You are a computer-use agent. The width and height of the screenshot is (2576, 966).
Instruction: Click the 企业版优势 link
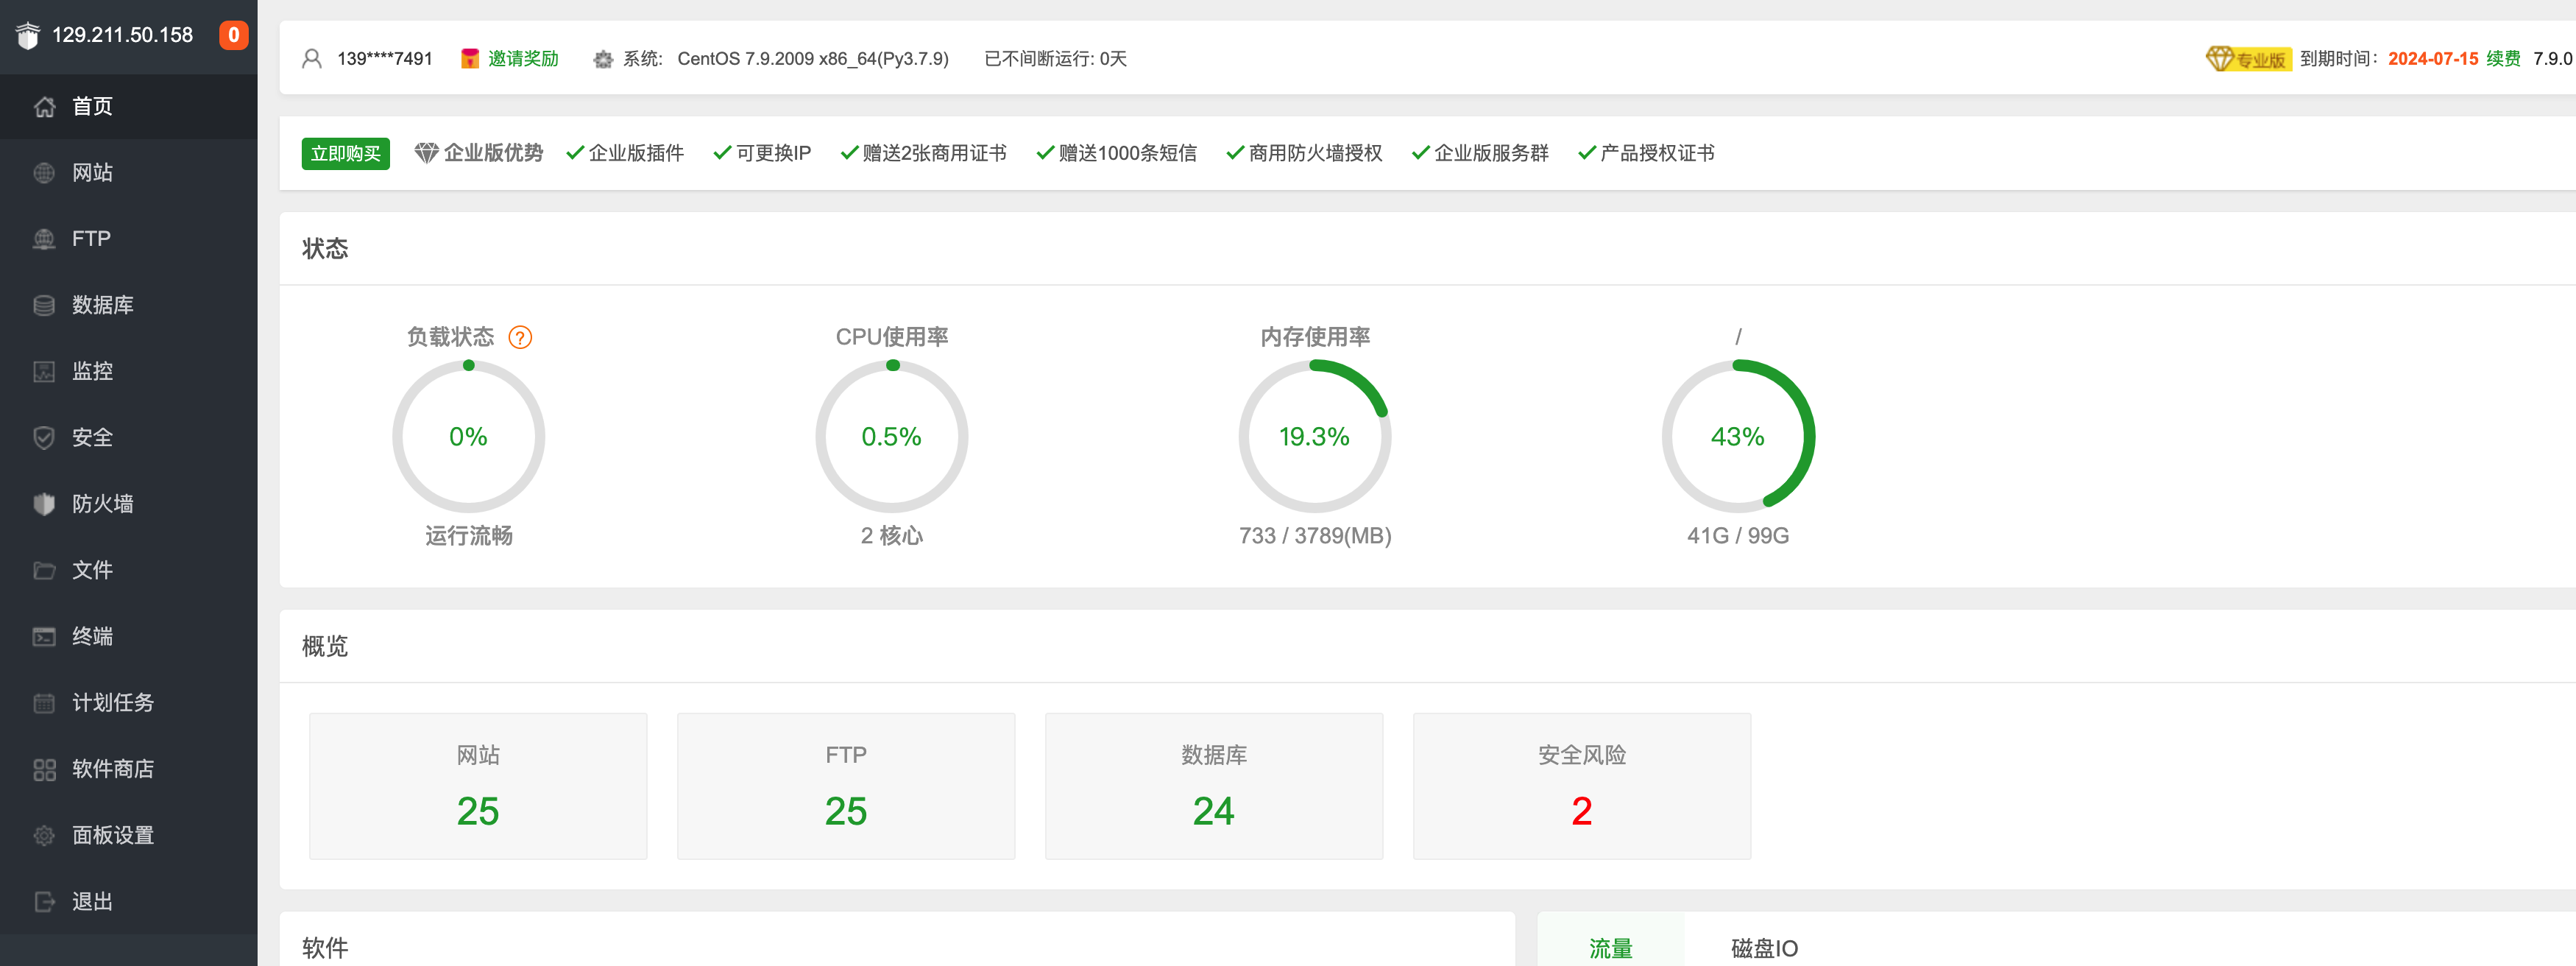[x=493, y=153]
